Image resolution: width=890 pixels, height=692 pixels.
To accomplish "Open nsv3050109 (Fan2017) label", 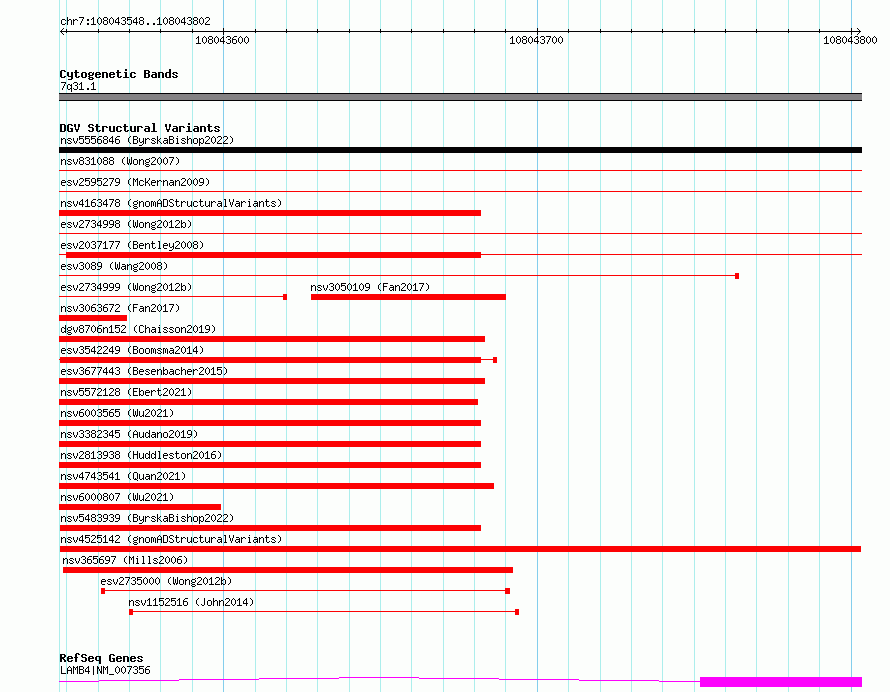I will click(370, 287).
